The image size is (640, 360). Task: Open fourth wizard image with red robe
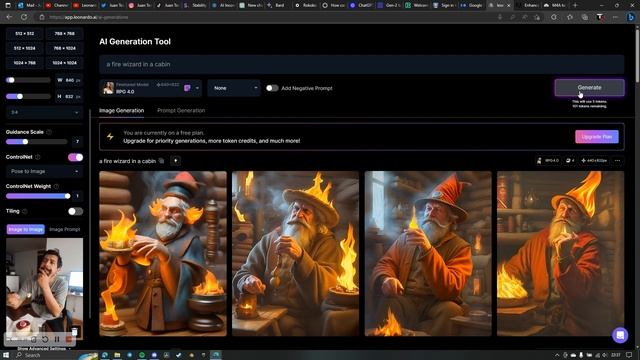560,253
